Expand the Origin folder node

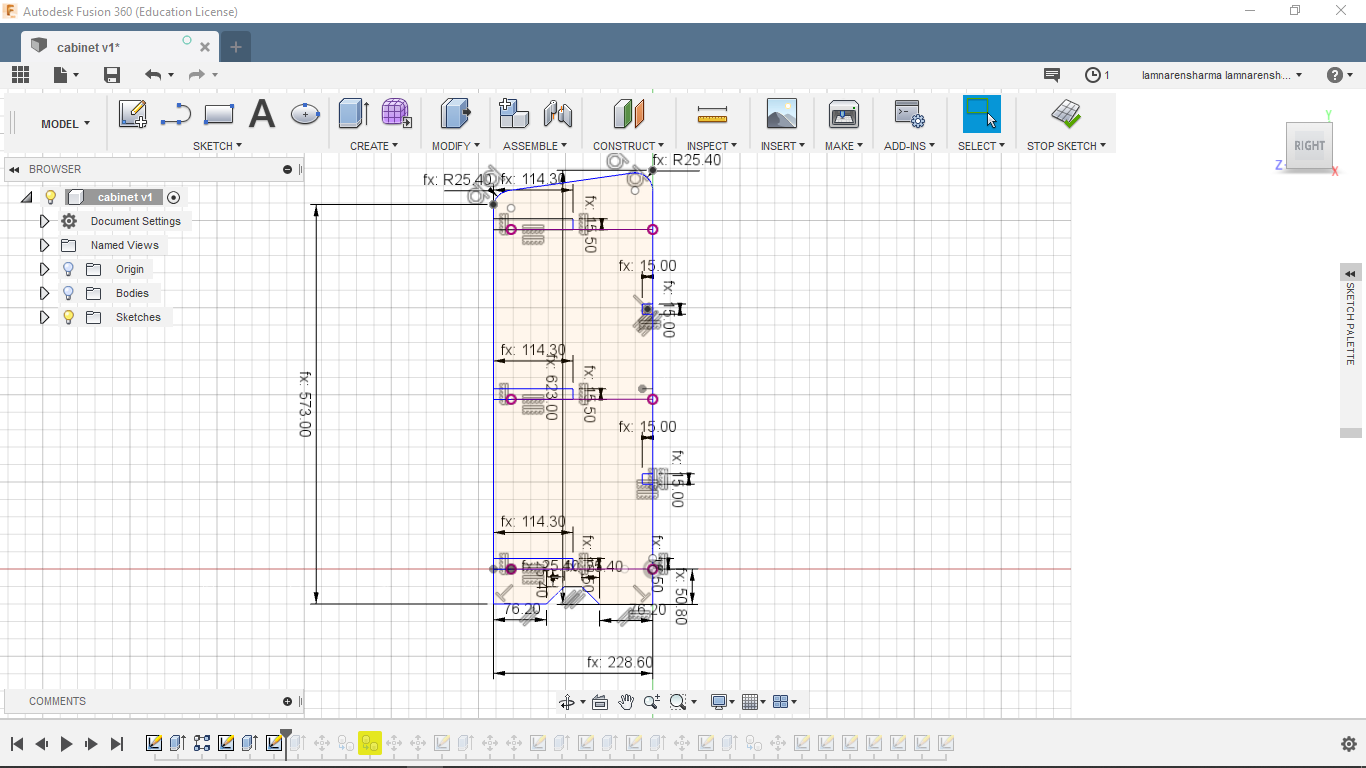(x=44, y=269)
